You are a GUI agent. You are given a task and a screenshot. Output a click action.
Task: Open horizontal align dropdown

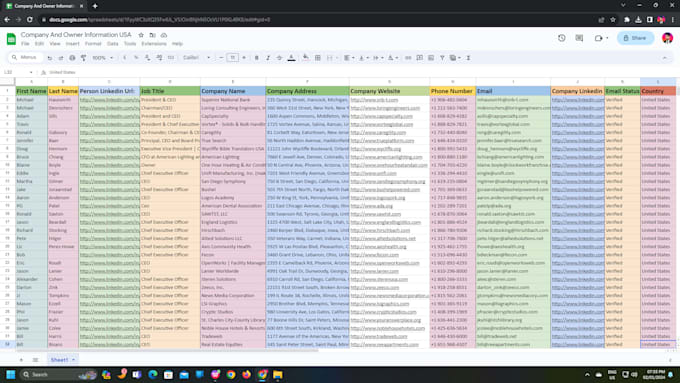[349, 58]
